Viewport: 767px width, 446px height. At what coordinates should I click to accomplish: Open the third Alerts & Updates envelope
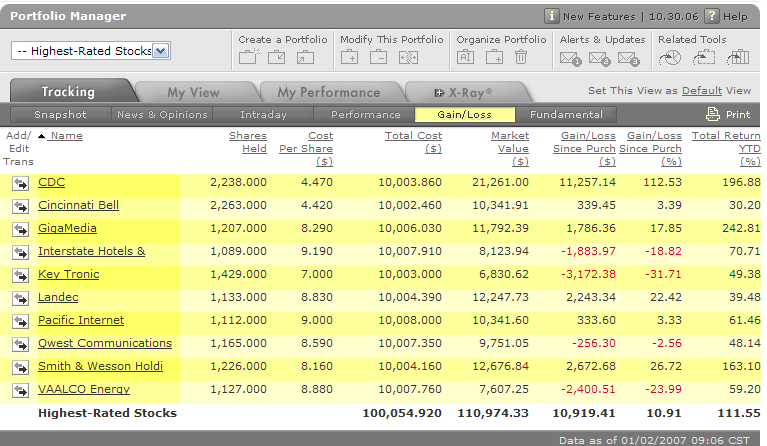pyautogui.click(x=628, y=58)
